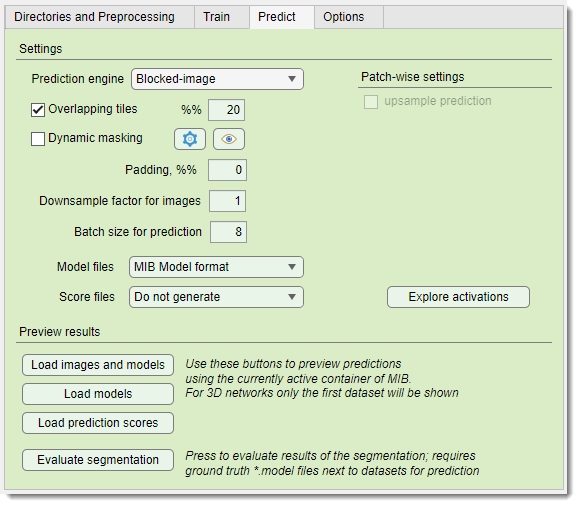Expand the Model files format dropdown
The image size is (579, 506).
pos(216,267)
